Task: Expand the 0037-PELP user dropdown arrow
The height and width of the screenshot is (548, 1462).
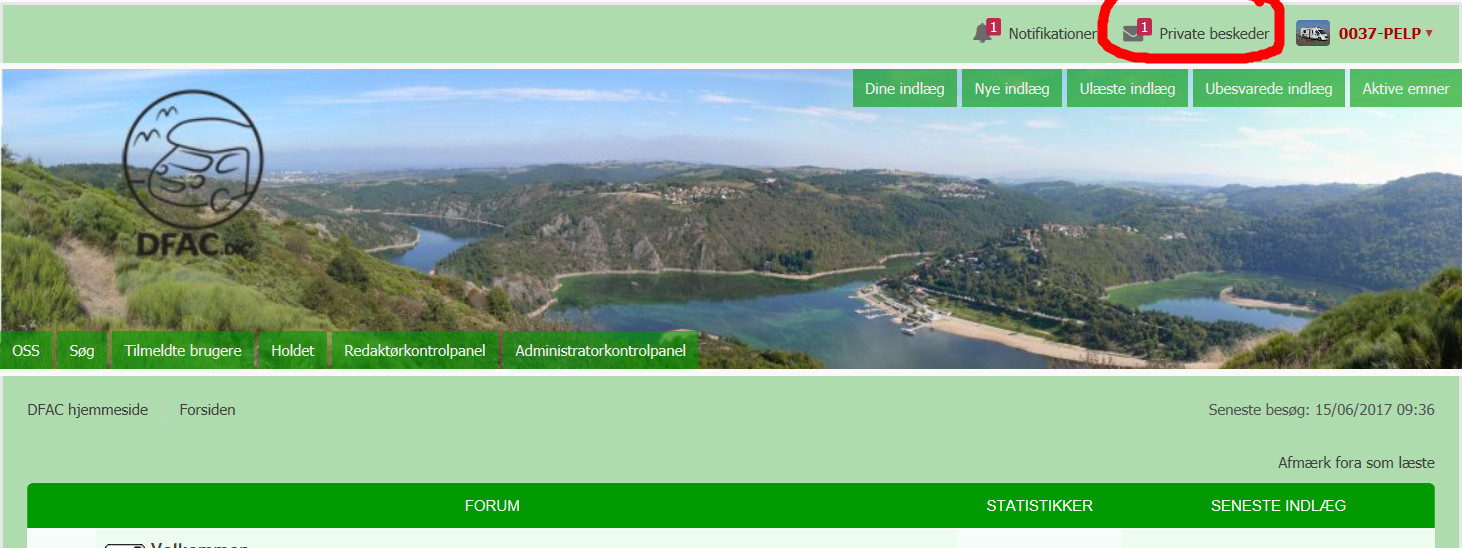Action: pyautogui.click(x=1429, y=33)
